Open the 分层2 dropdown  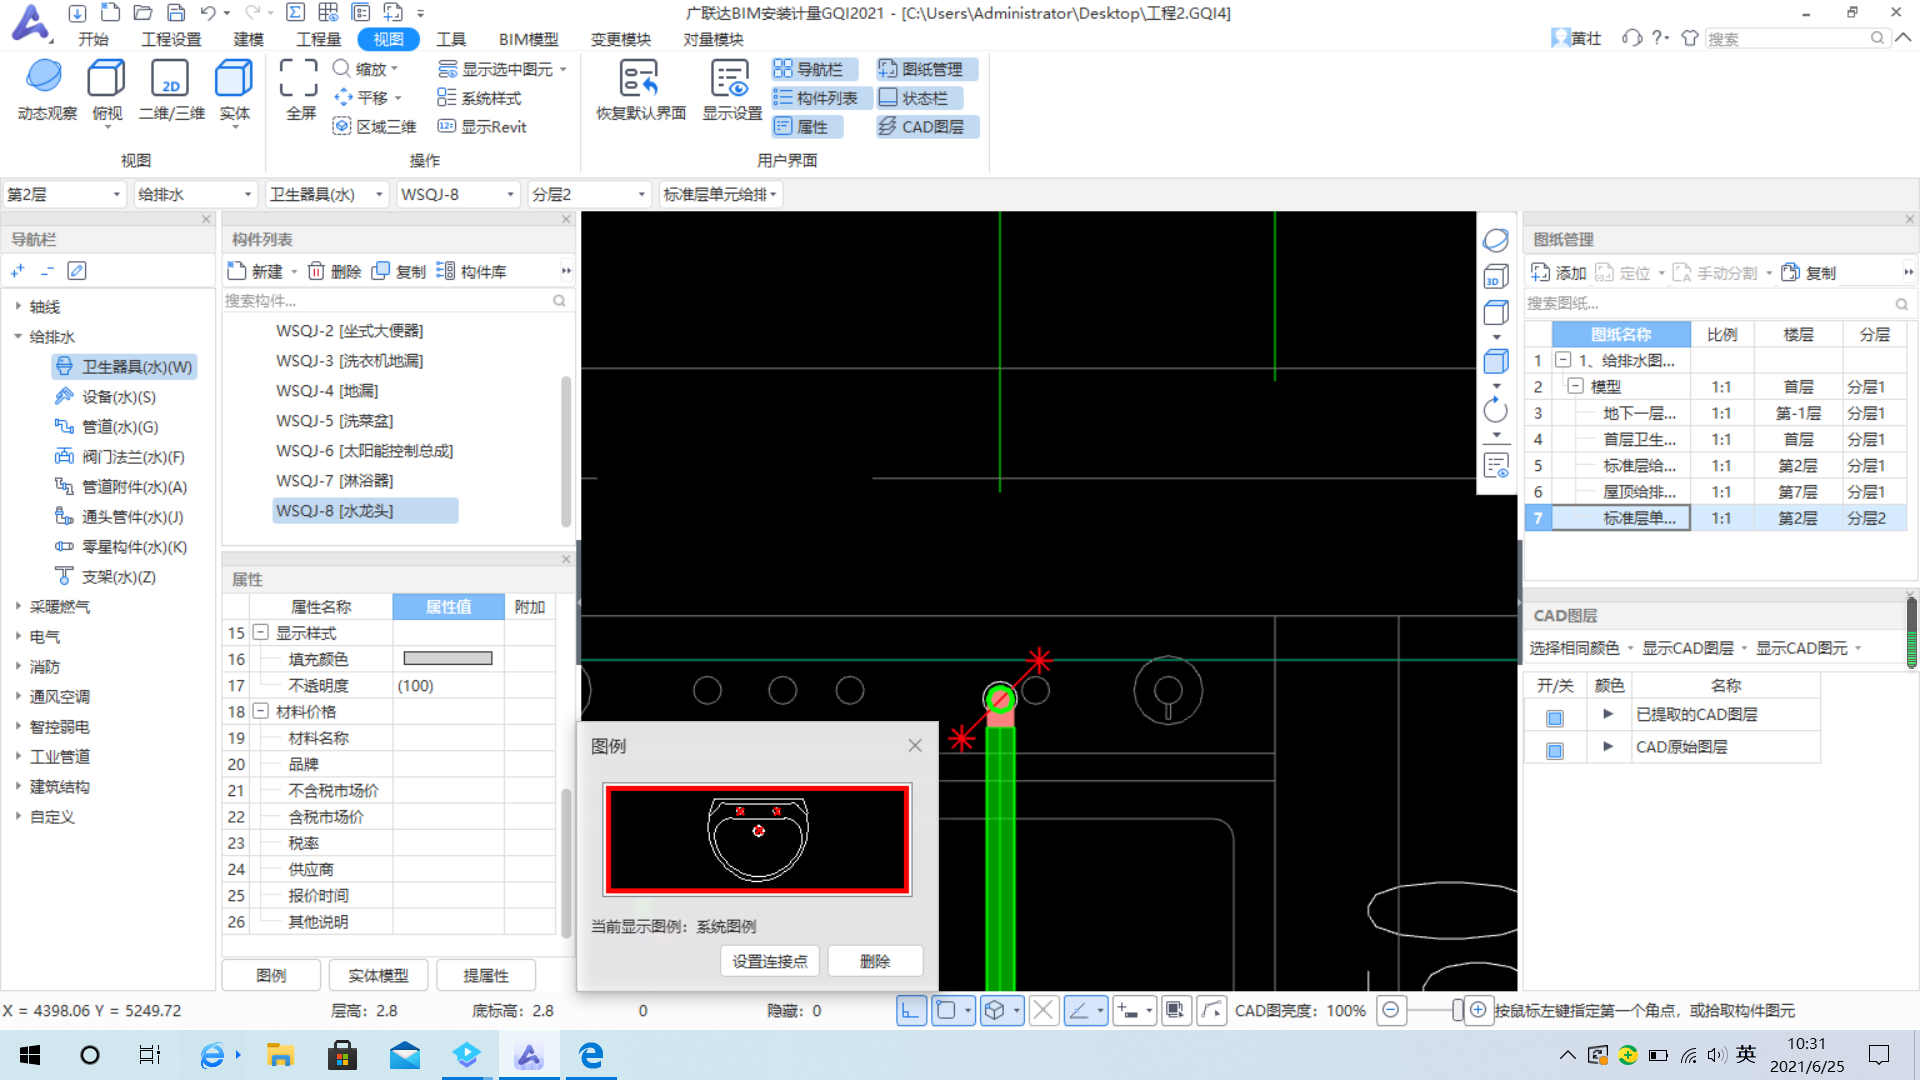[x=589, y=194]
